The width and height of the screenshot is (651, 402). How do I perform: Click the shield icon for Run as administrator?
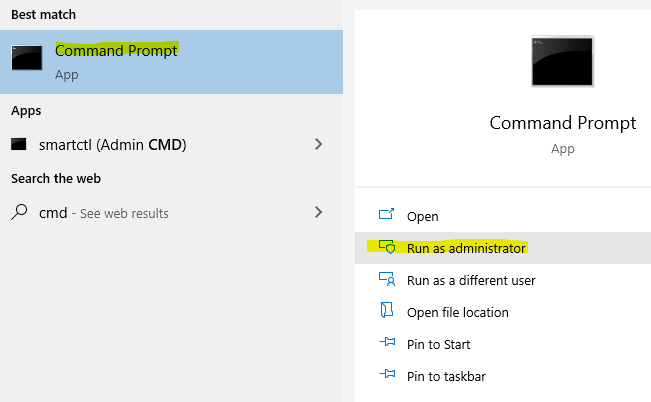(387, 248)
